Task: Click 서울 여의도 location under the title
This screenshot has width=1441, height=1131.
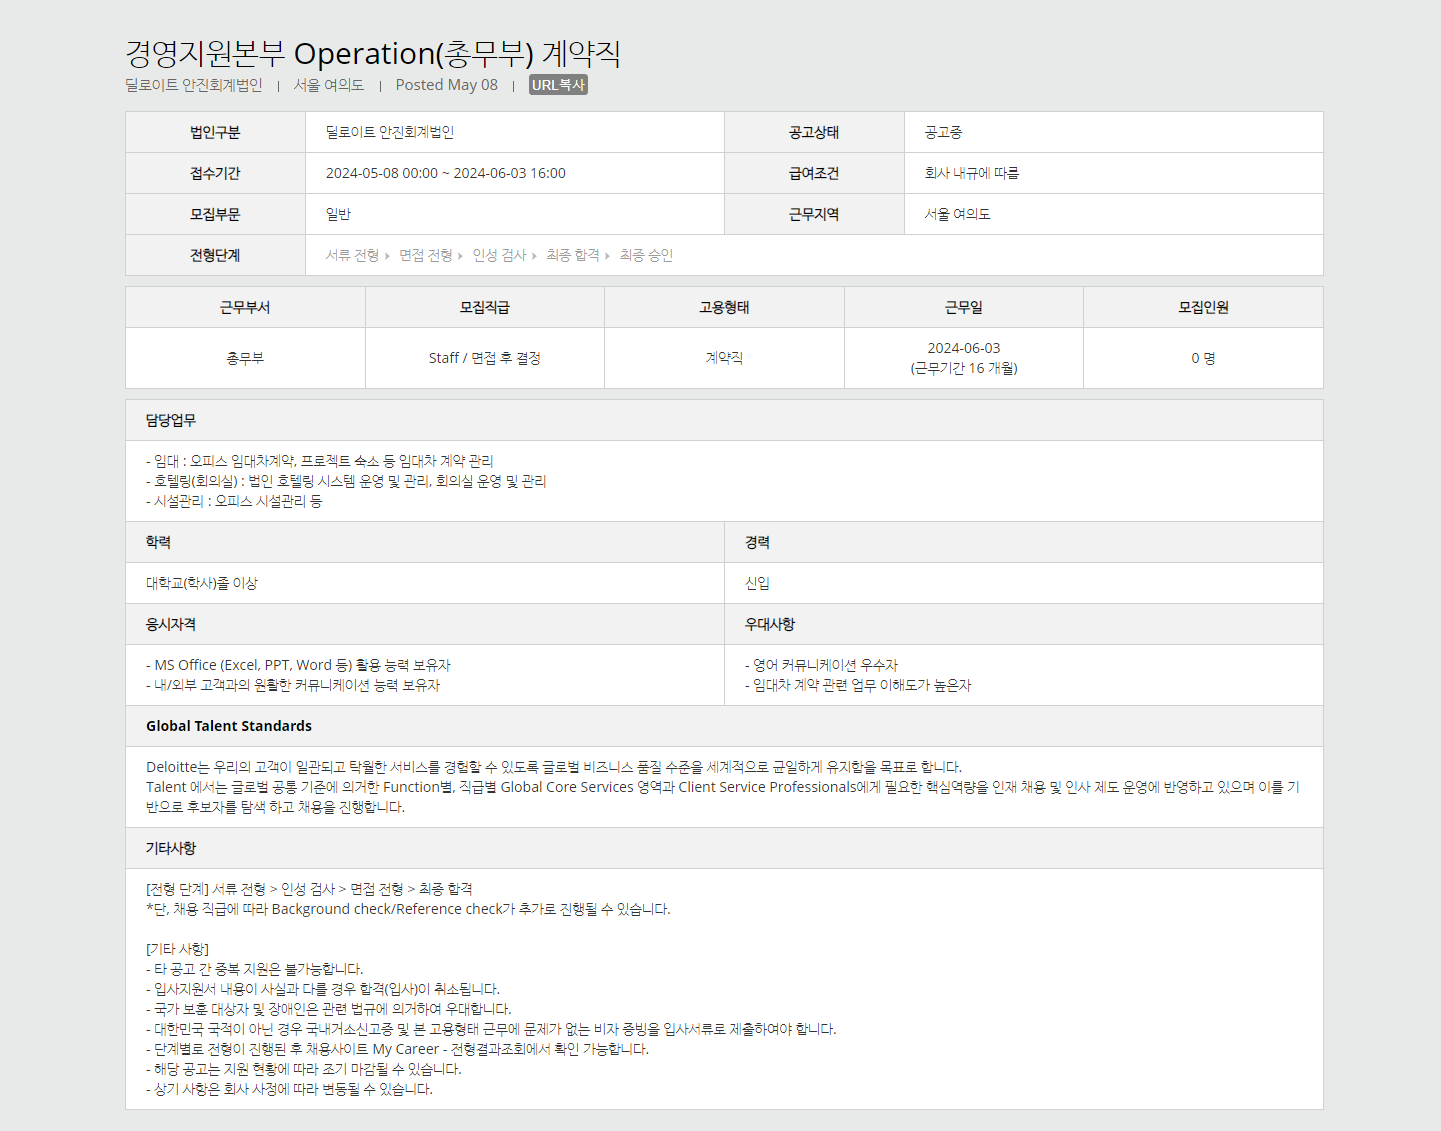Action: (x=329, y=85)
